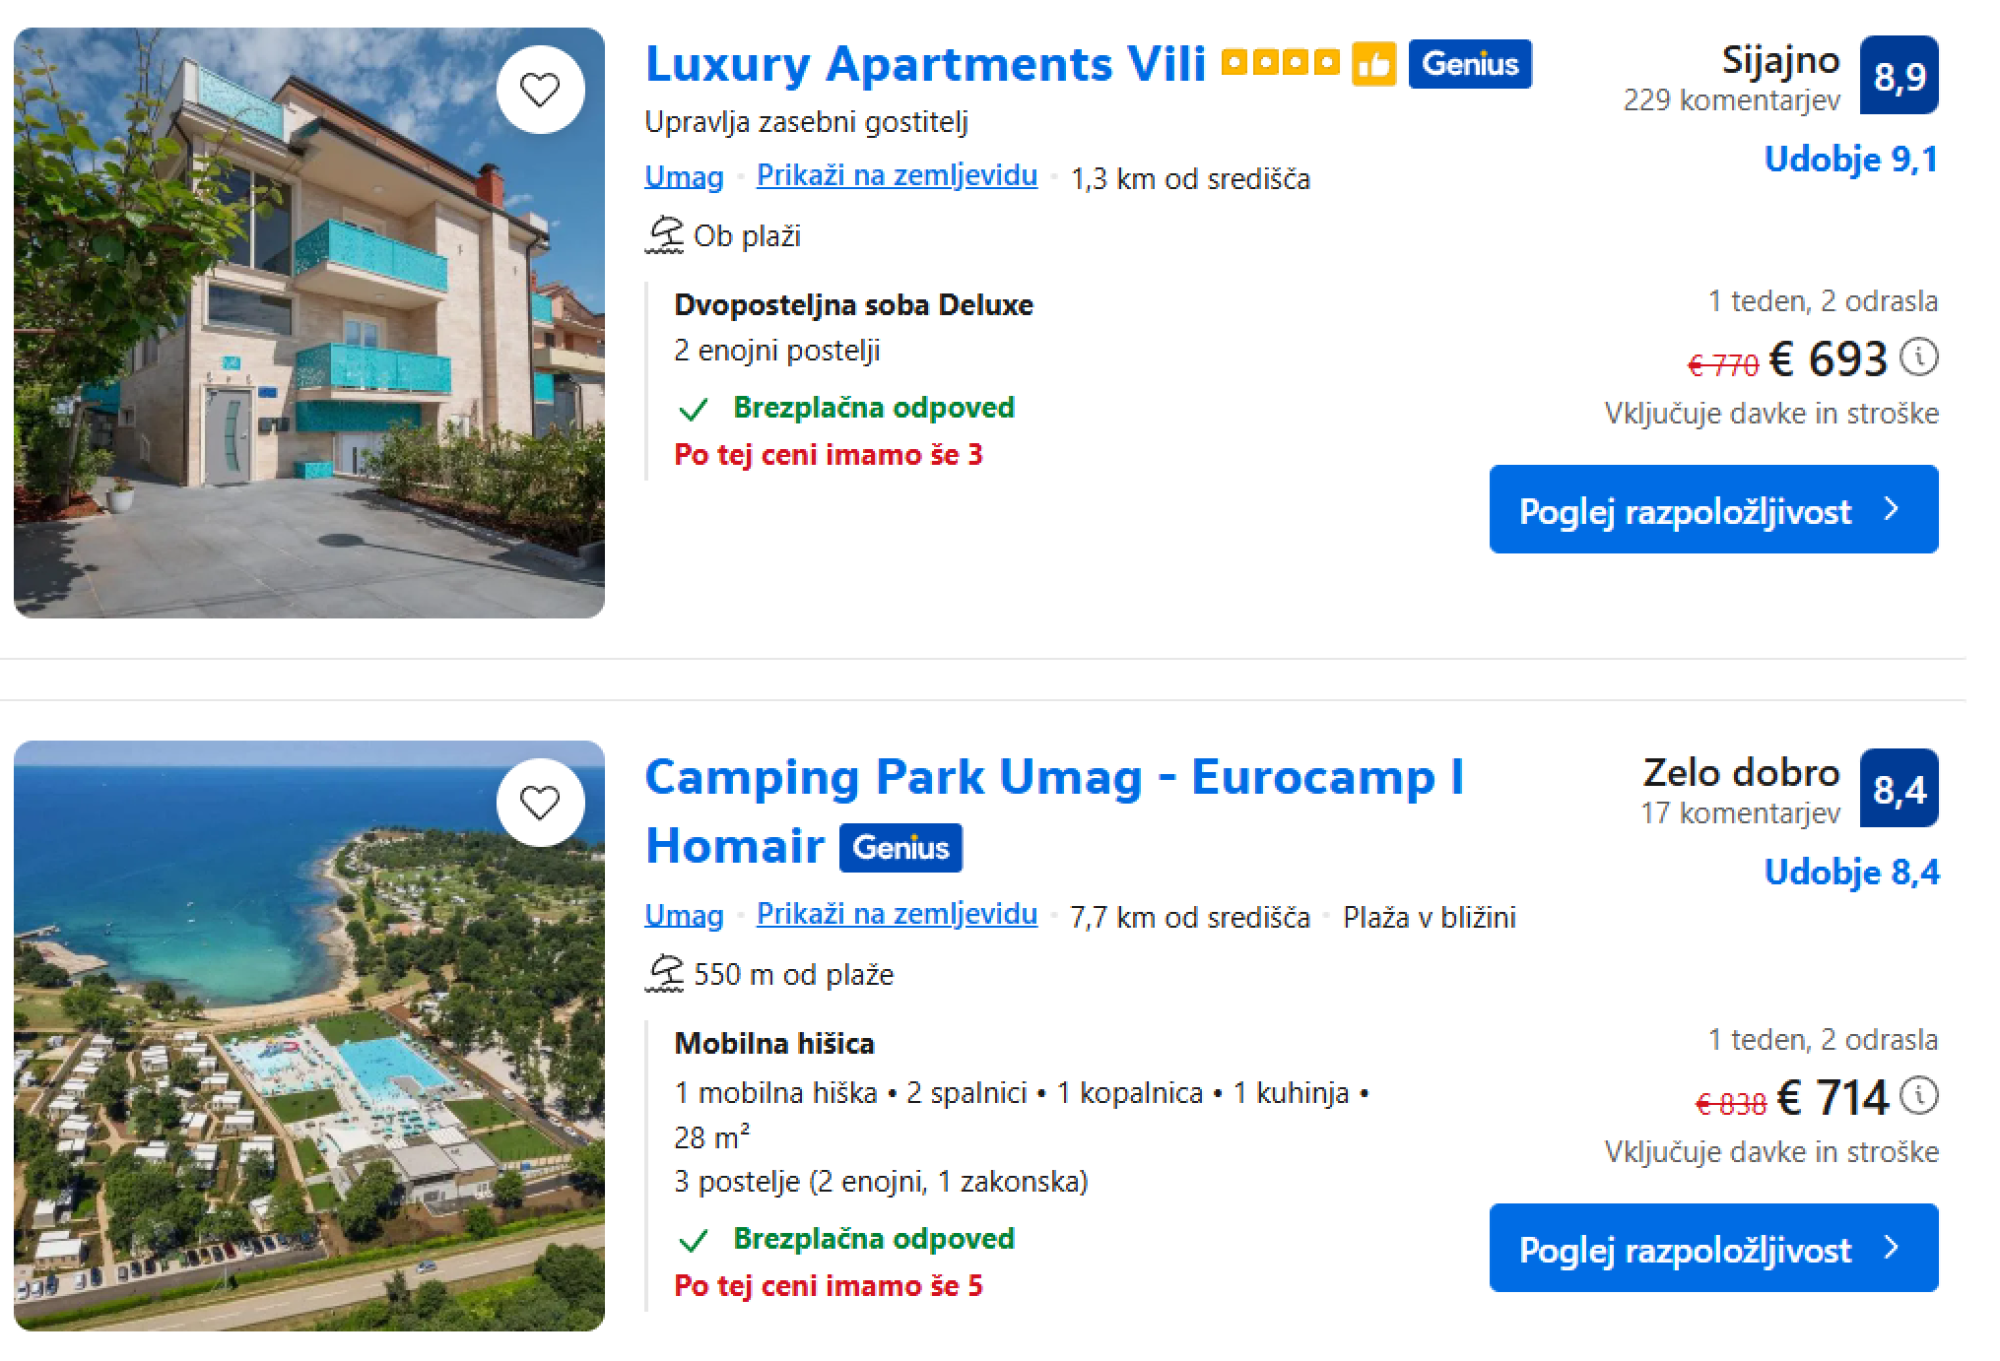Screen dimensions: 2000x1361
Task: Click Umag location link for Luxury Apartments
Action: click(x=684, y=177)
